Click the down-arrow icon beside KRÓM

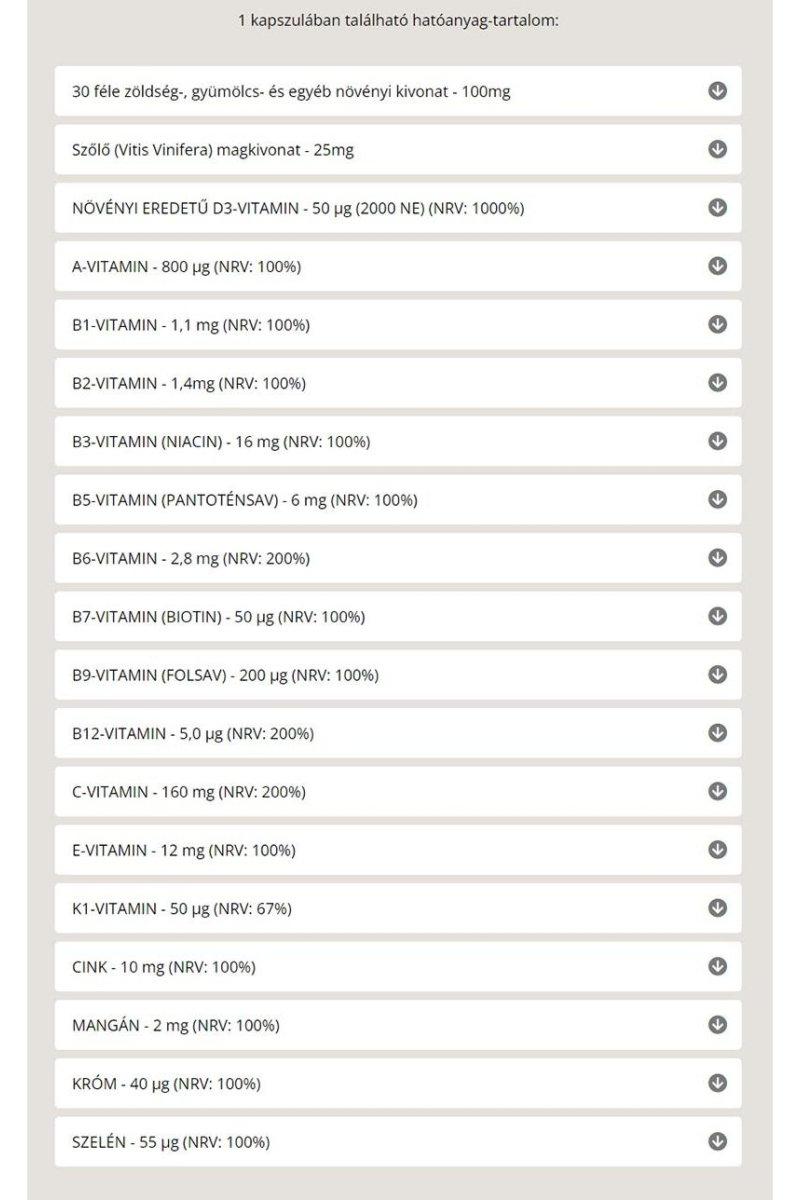click(x=716, y=1082)
